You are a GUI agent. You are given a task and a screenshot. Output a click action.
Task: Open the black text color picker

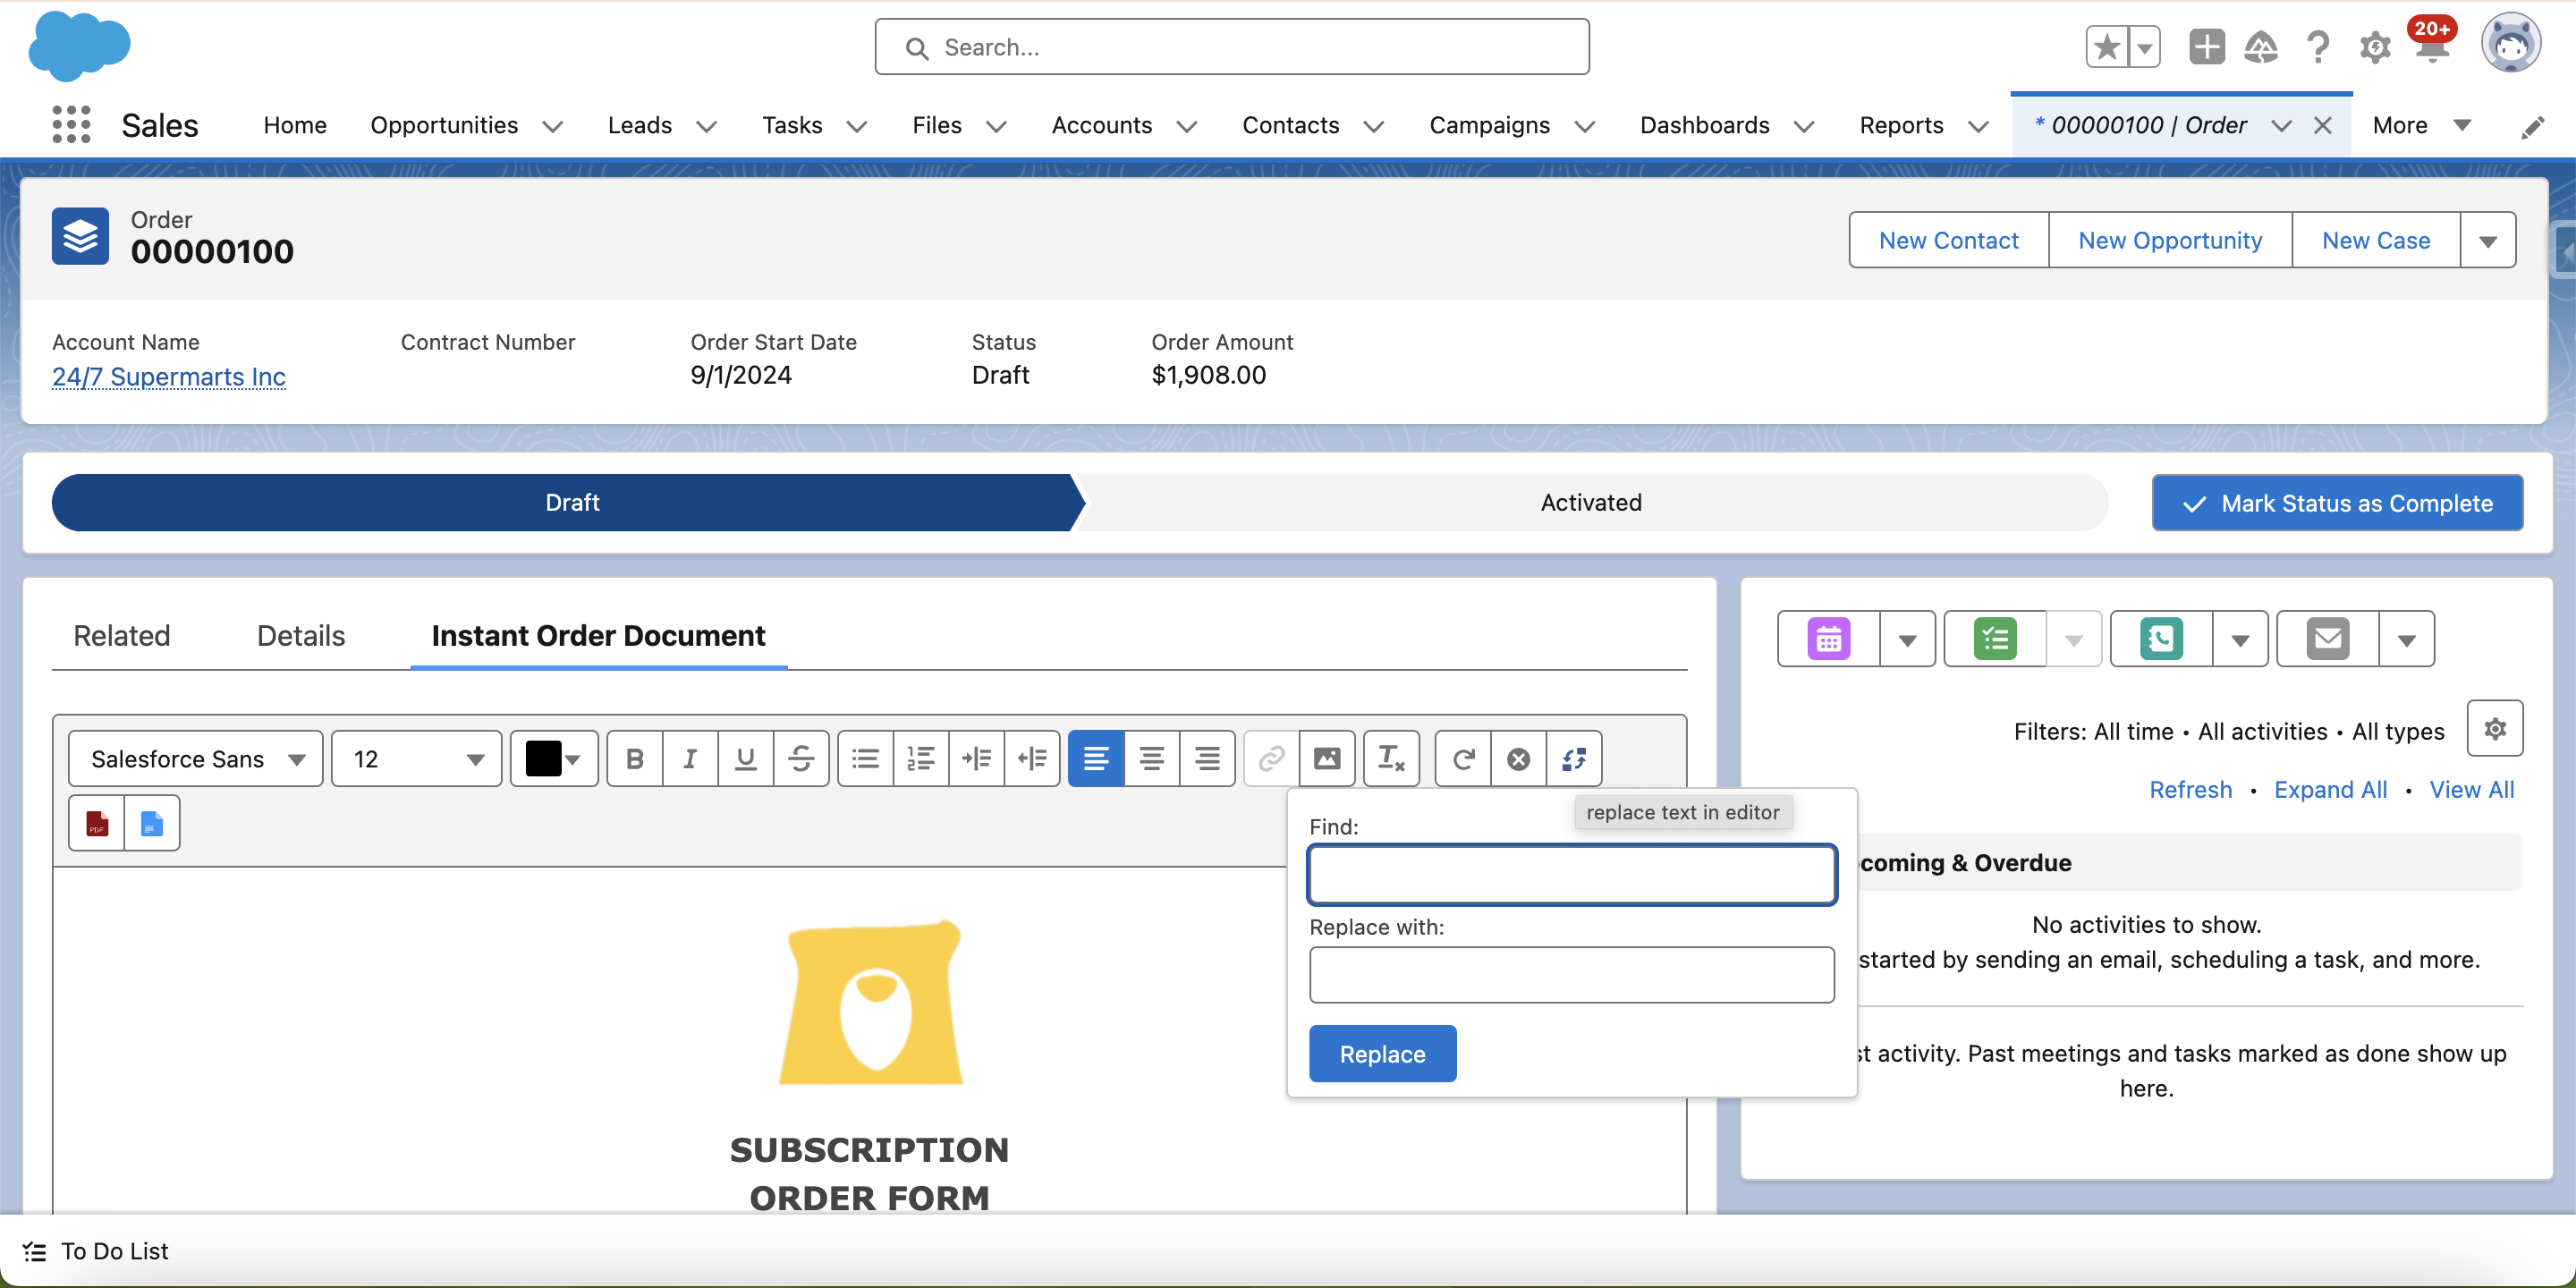[554, 759]
